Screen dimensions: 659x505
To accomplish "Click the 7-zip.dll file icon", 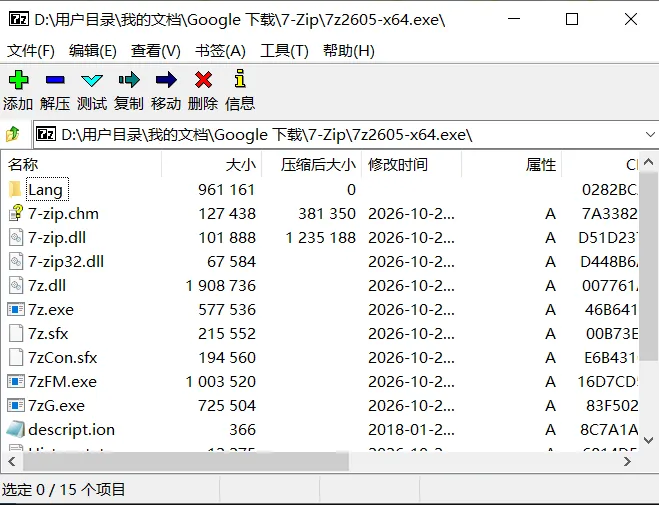I will click(x=16, y=237).
